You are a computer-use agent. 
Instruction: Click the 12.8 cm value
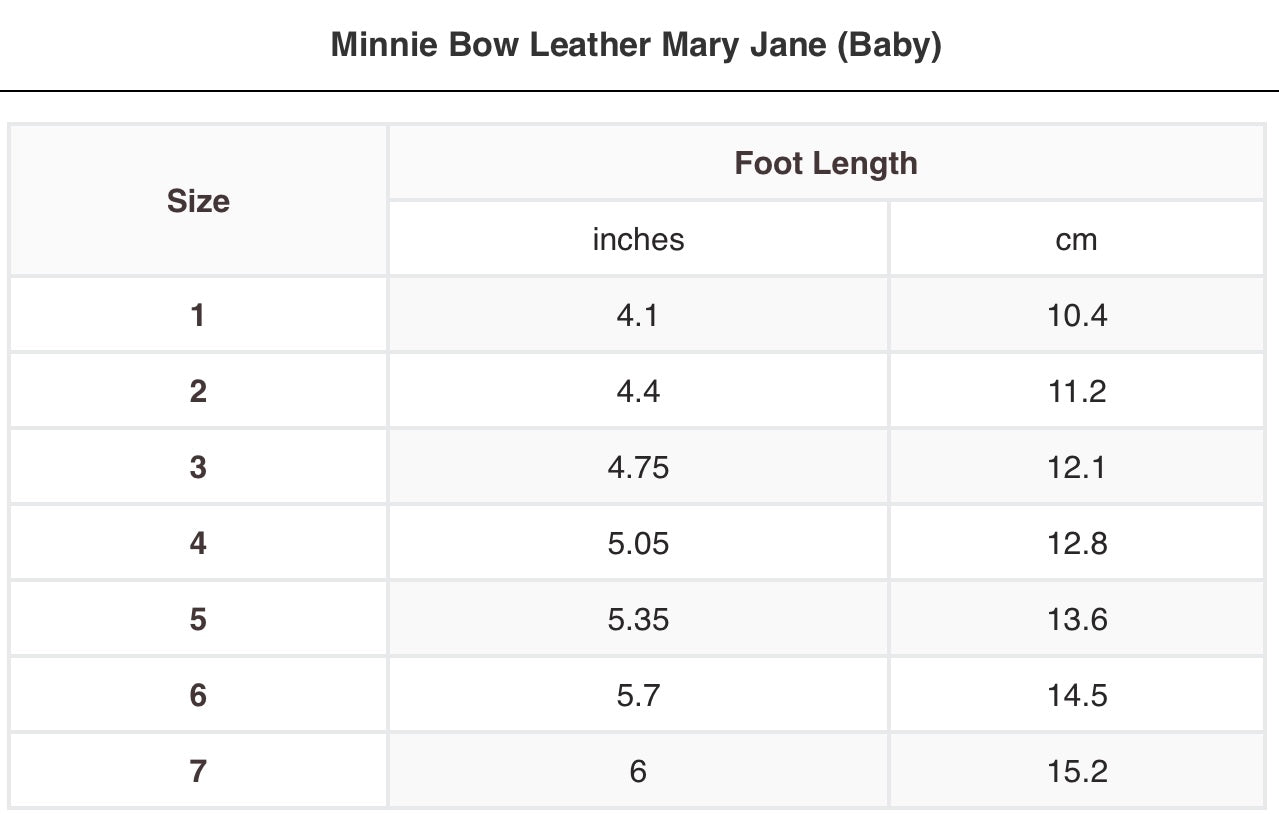(x=1077, y=543)
